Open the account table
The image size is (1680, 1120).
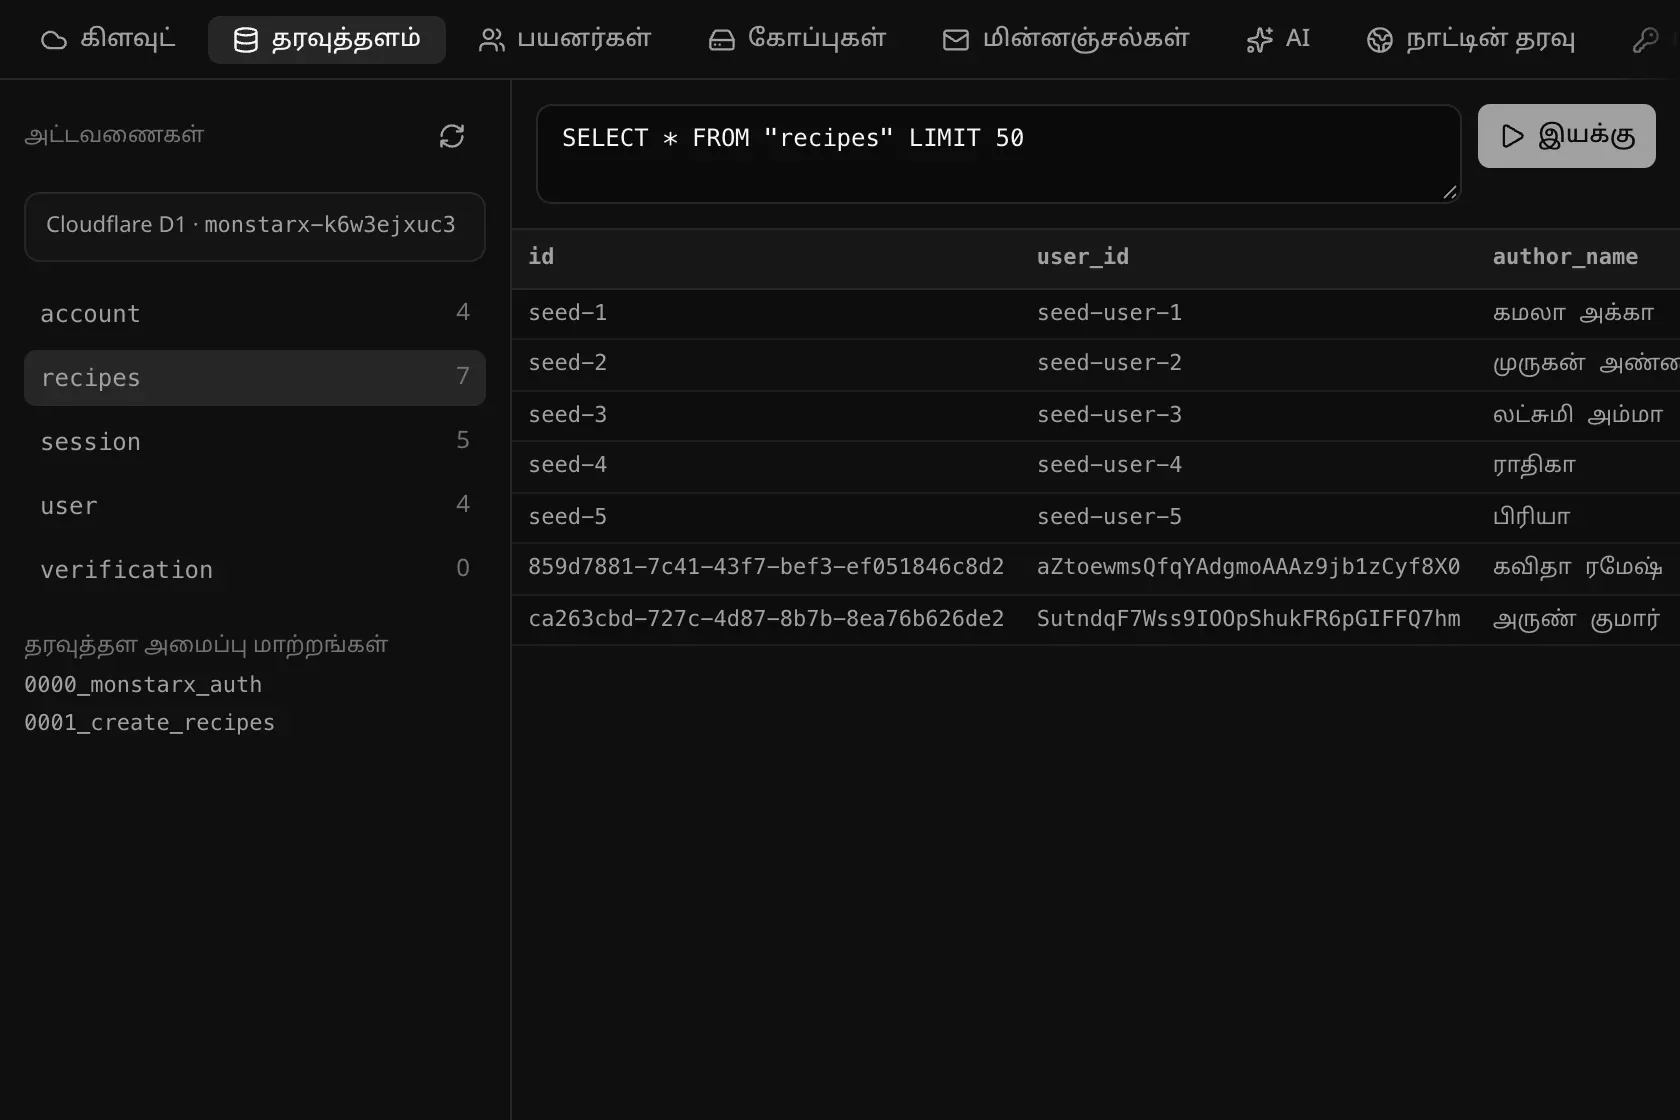(255, 314)
